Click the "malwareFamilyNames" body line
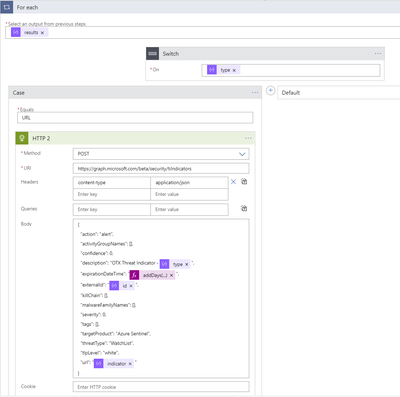This screenshot has width=400, height=397. coord(108,305)
